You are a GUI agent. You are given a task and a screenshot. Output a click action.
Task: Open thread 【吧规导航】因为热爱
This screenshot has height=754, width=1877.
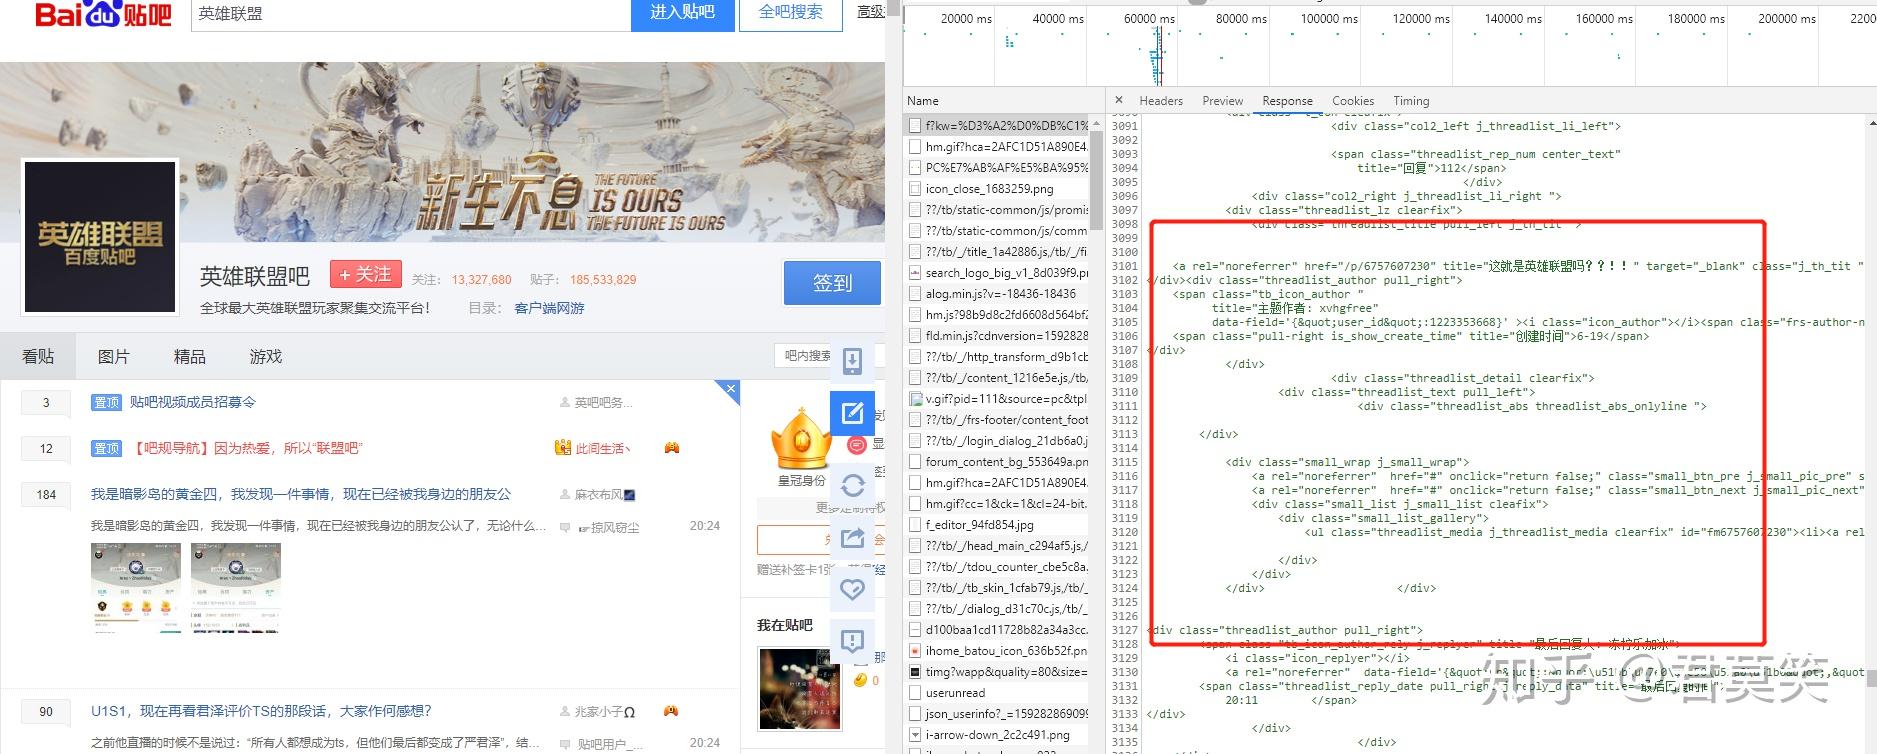(x=246, y=448)
